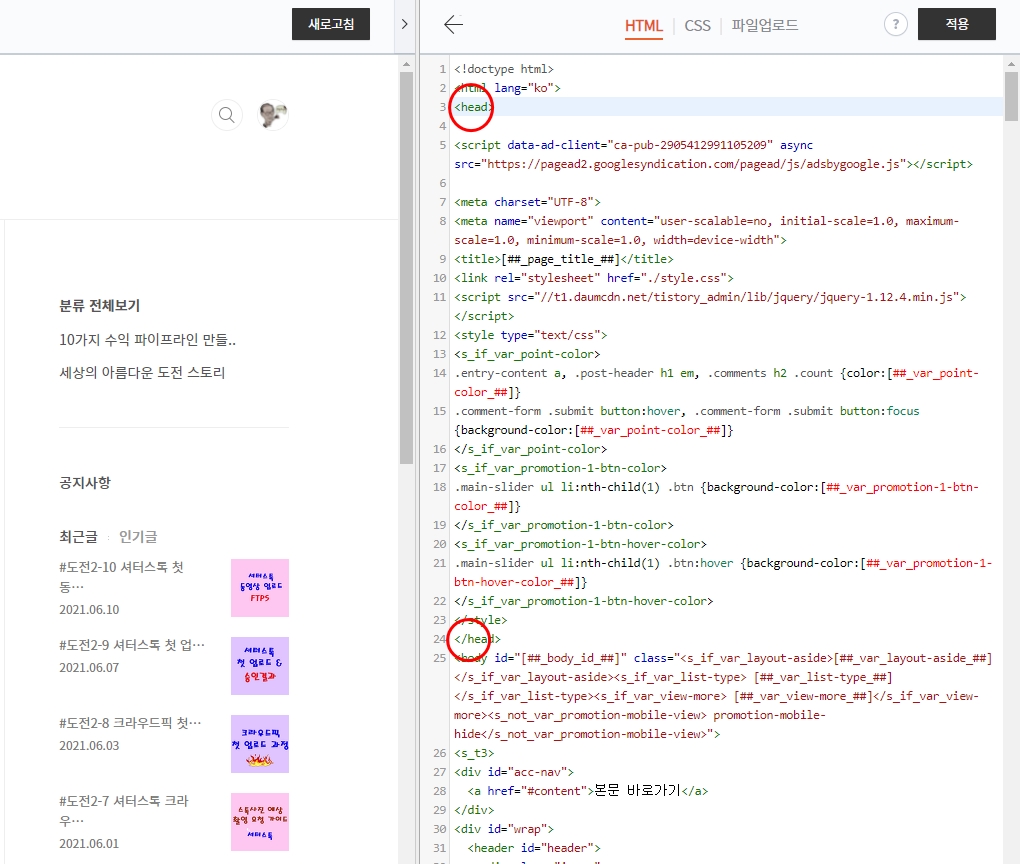Open the CSS tab
Image resolution: width=1020 pixels, height=864 pixels.
(x=697, y=25)
